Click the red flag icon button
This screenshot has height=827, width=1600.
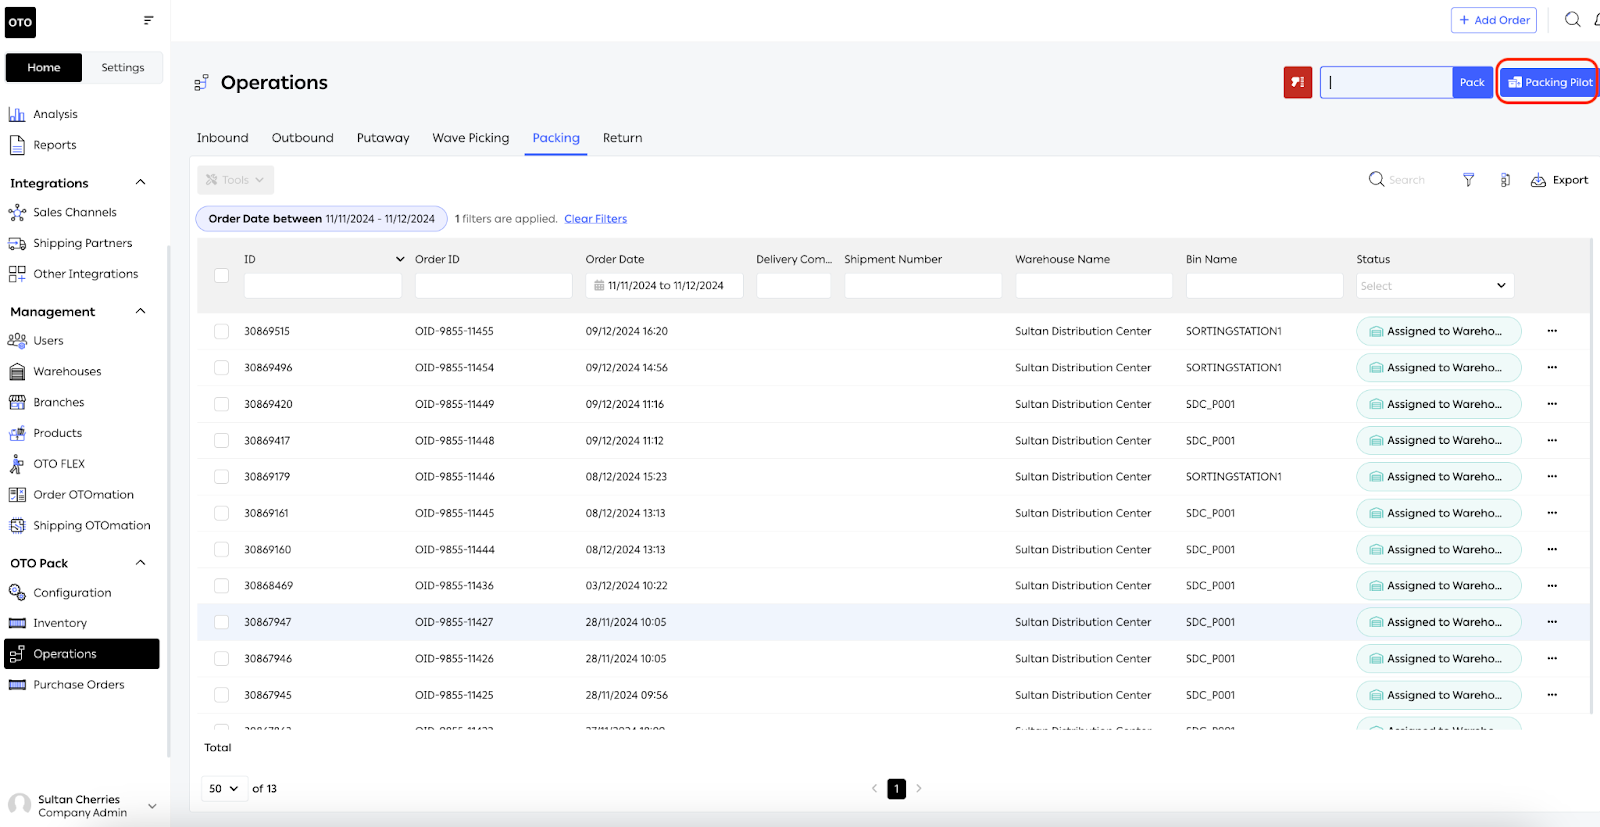pyautogui.click(x=1297, y=82)
